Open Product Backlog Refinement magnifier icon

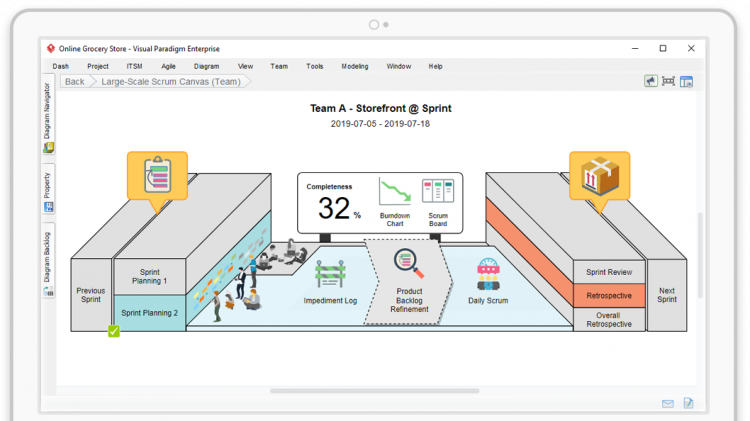click(409, 264)
